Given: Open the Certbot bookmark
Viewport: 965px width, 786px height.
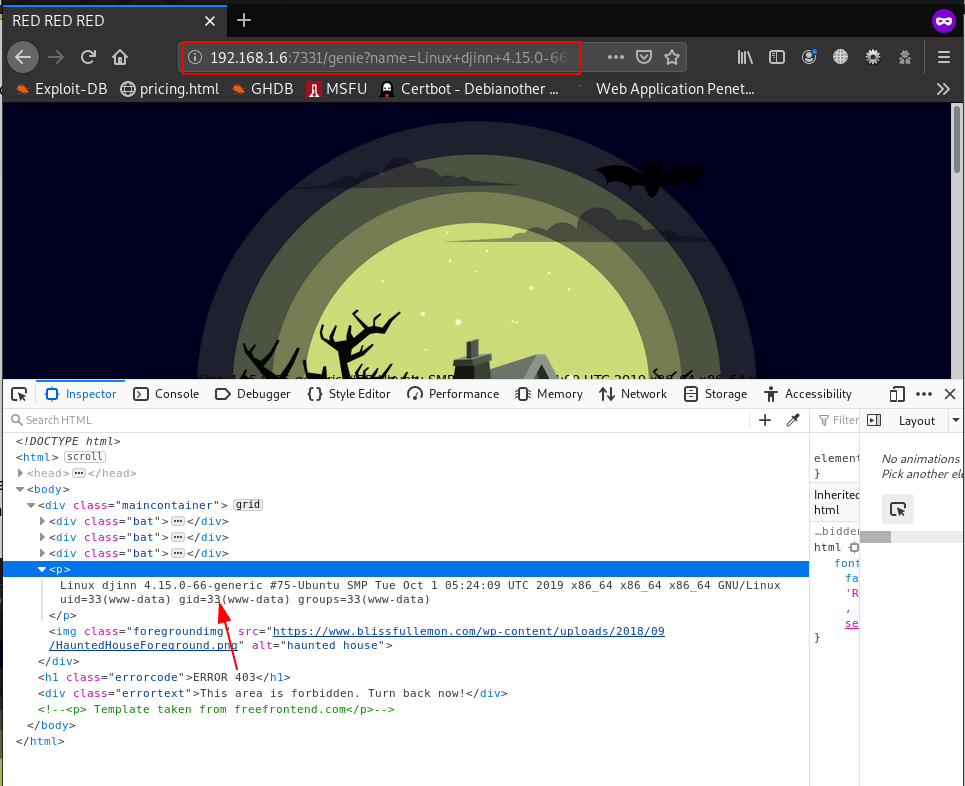Looking at the screenshot, I should pos(470,89).
